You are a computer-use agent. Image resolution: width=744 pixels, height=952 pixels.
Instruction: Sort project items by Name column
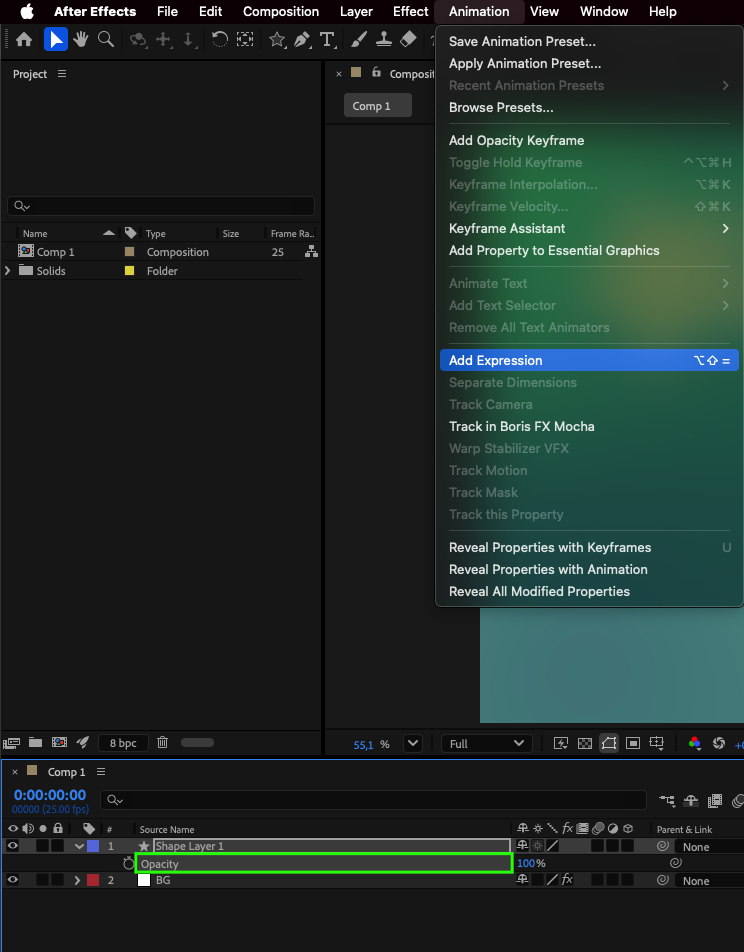(x=35, y=233)
